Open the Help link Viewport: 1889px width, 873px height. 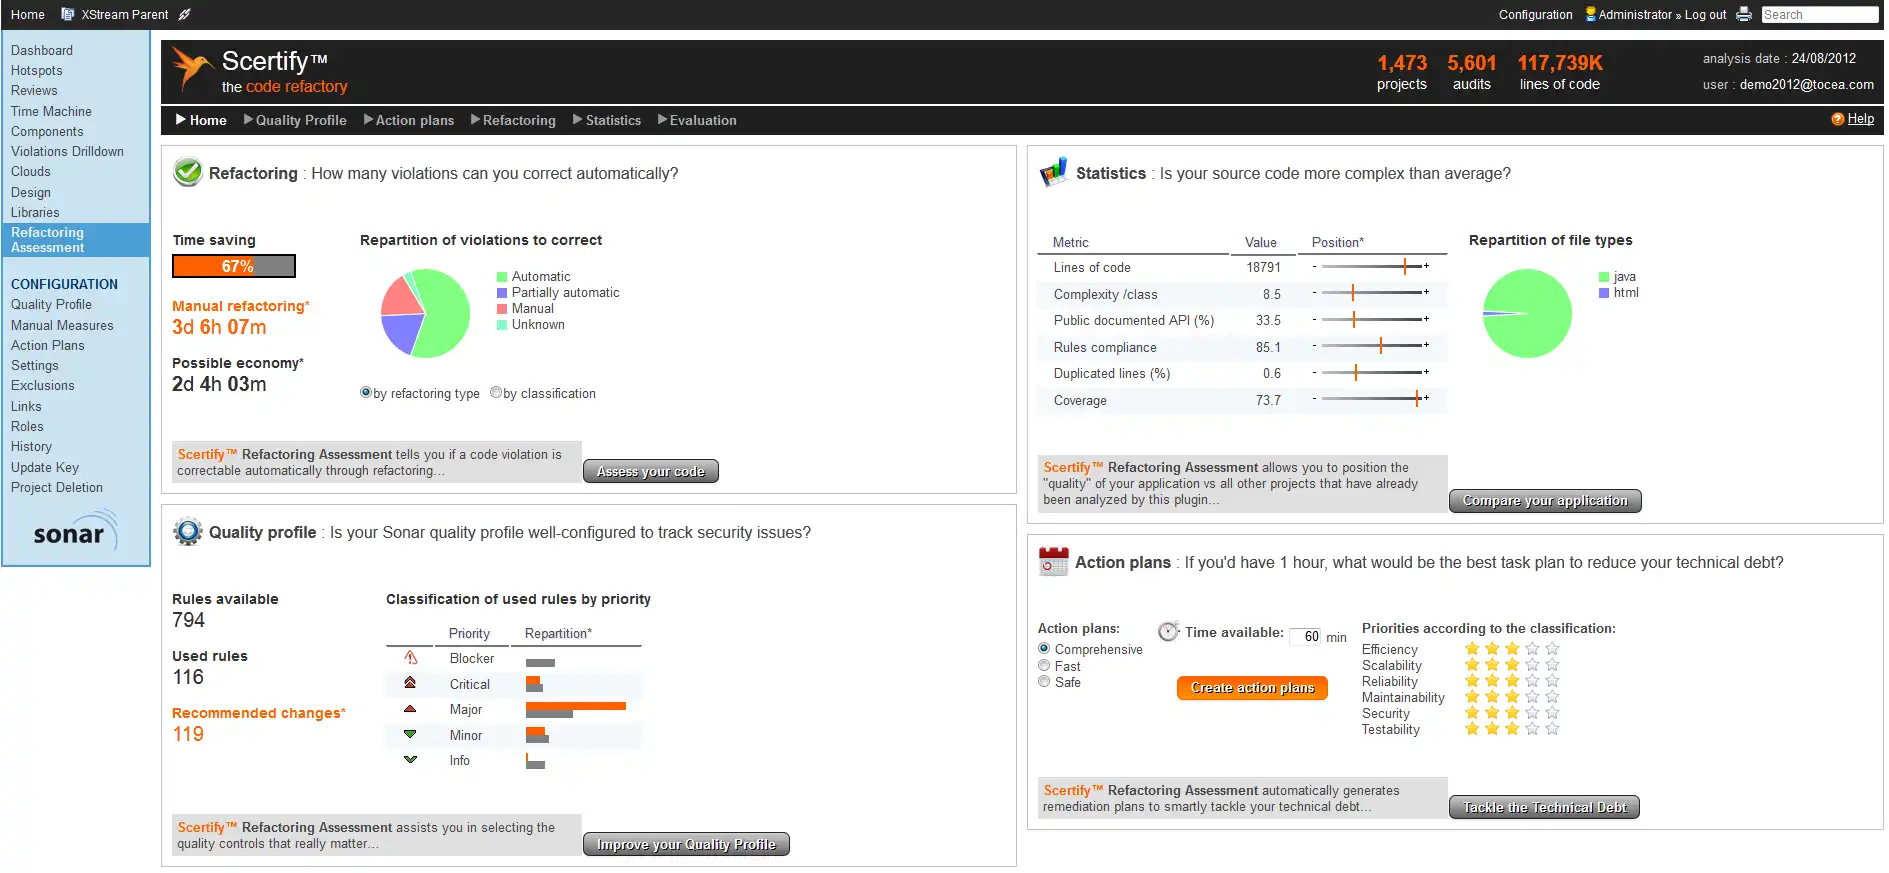[1860, 119]
